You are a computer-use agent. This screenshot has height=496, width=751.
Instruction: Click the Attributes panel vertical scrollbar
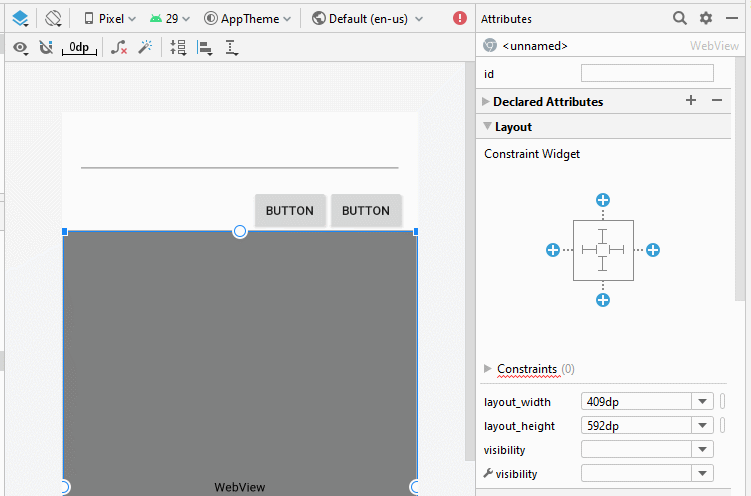point(740,180)
